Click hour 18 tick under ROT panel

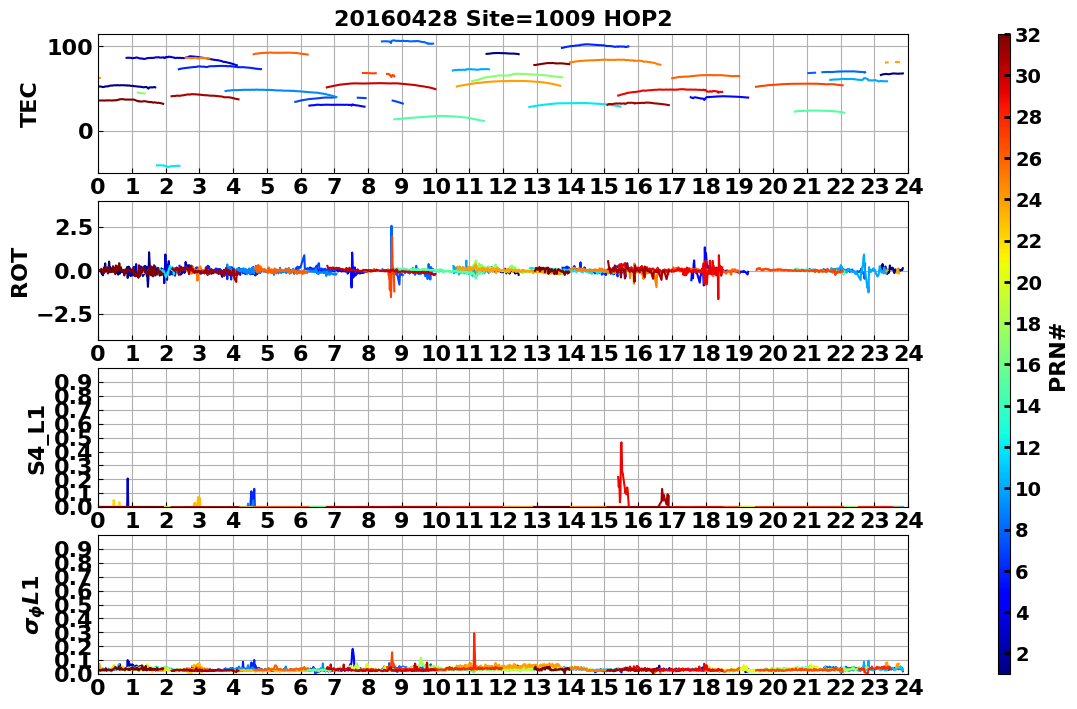705,354
